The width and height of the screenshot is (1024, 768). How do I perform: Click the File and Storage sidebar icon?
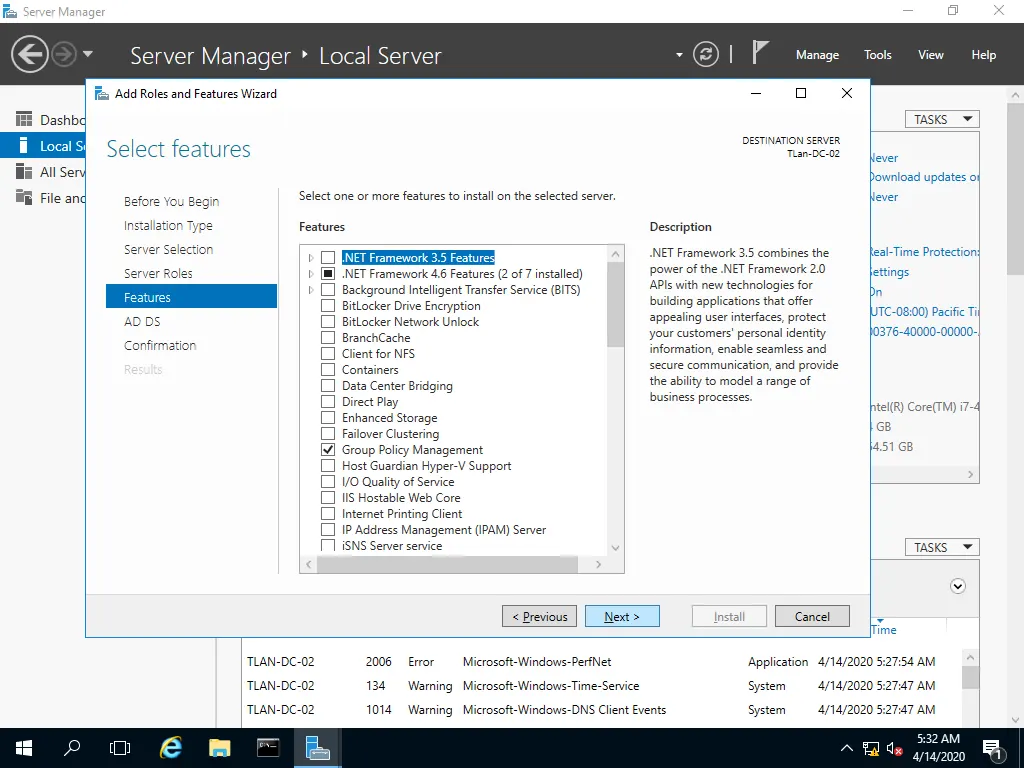(24, 197)
